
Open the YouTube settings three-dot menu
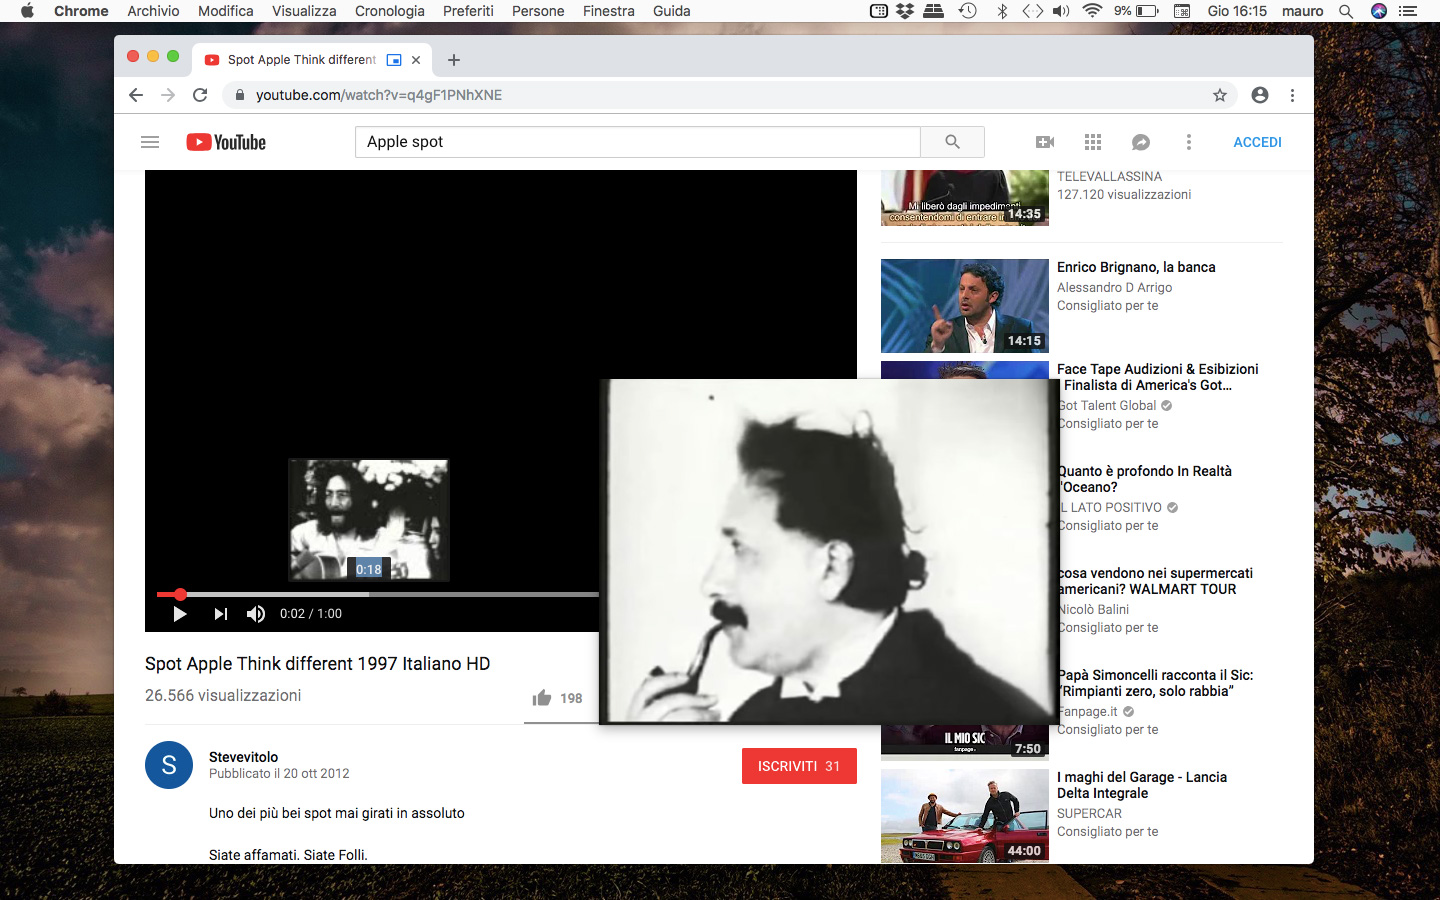click(1188, 142)
